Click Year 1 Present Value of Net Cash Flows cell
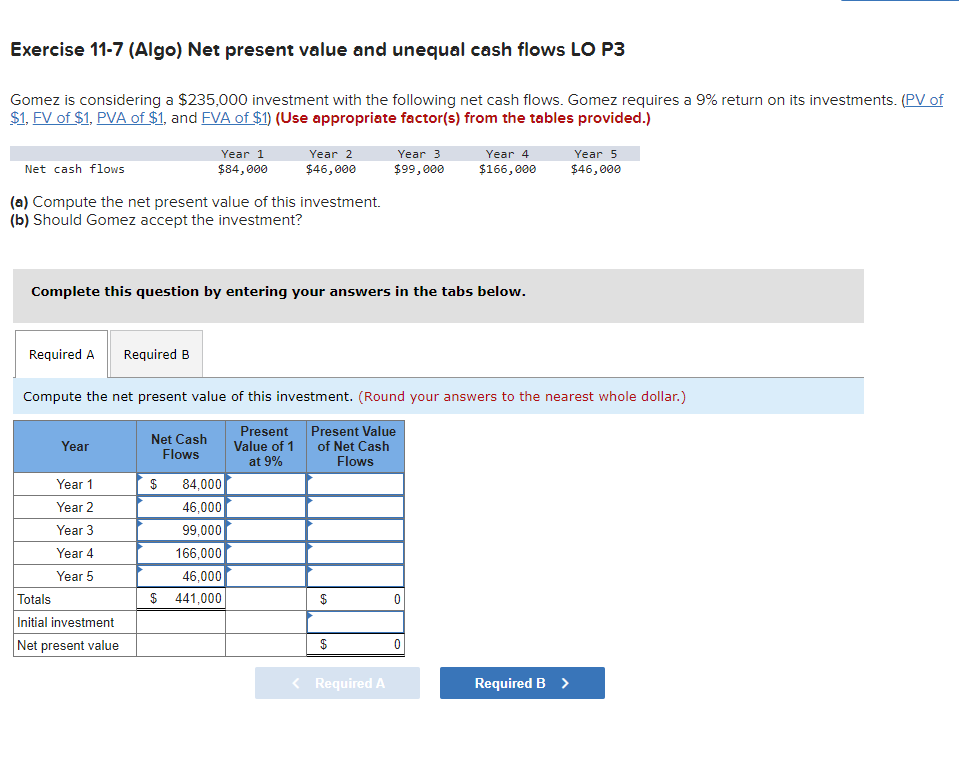The width and height of the screenshot is (959, 758). point(354,484)
